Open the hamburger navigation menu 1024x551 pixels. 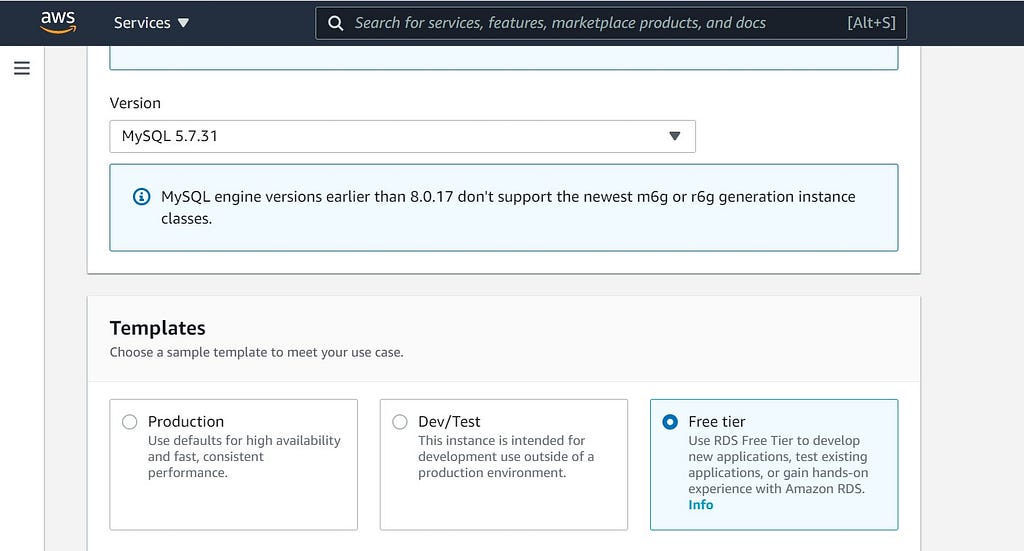click(22, 68)
